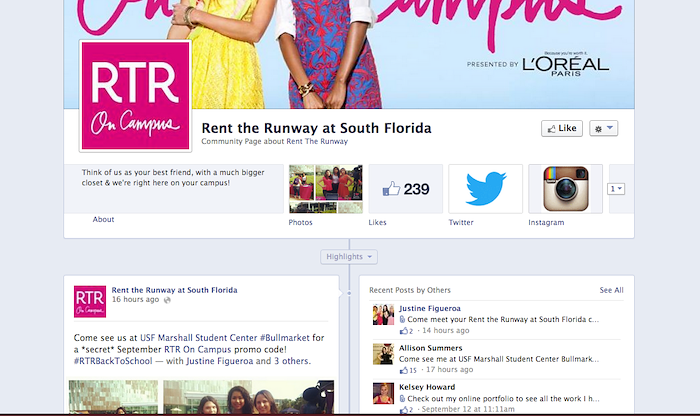This screenshot has height=416, width=700.
Task: Click like thumb icon on Allison Summers' post
Action: [404, 370]
